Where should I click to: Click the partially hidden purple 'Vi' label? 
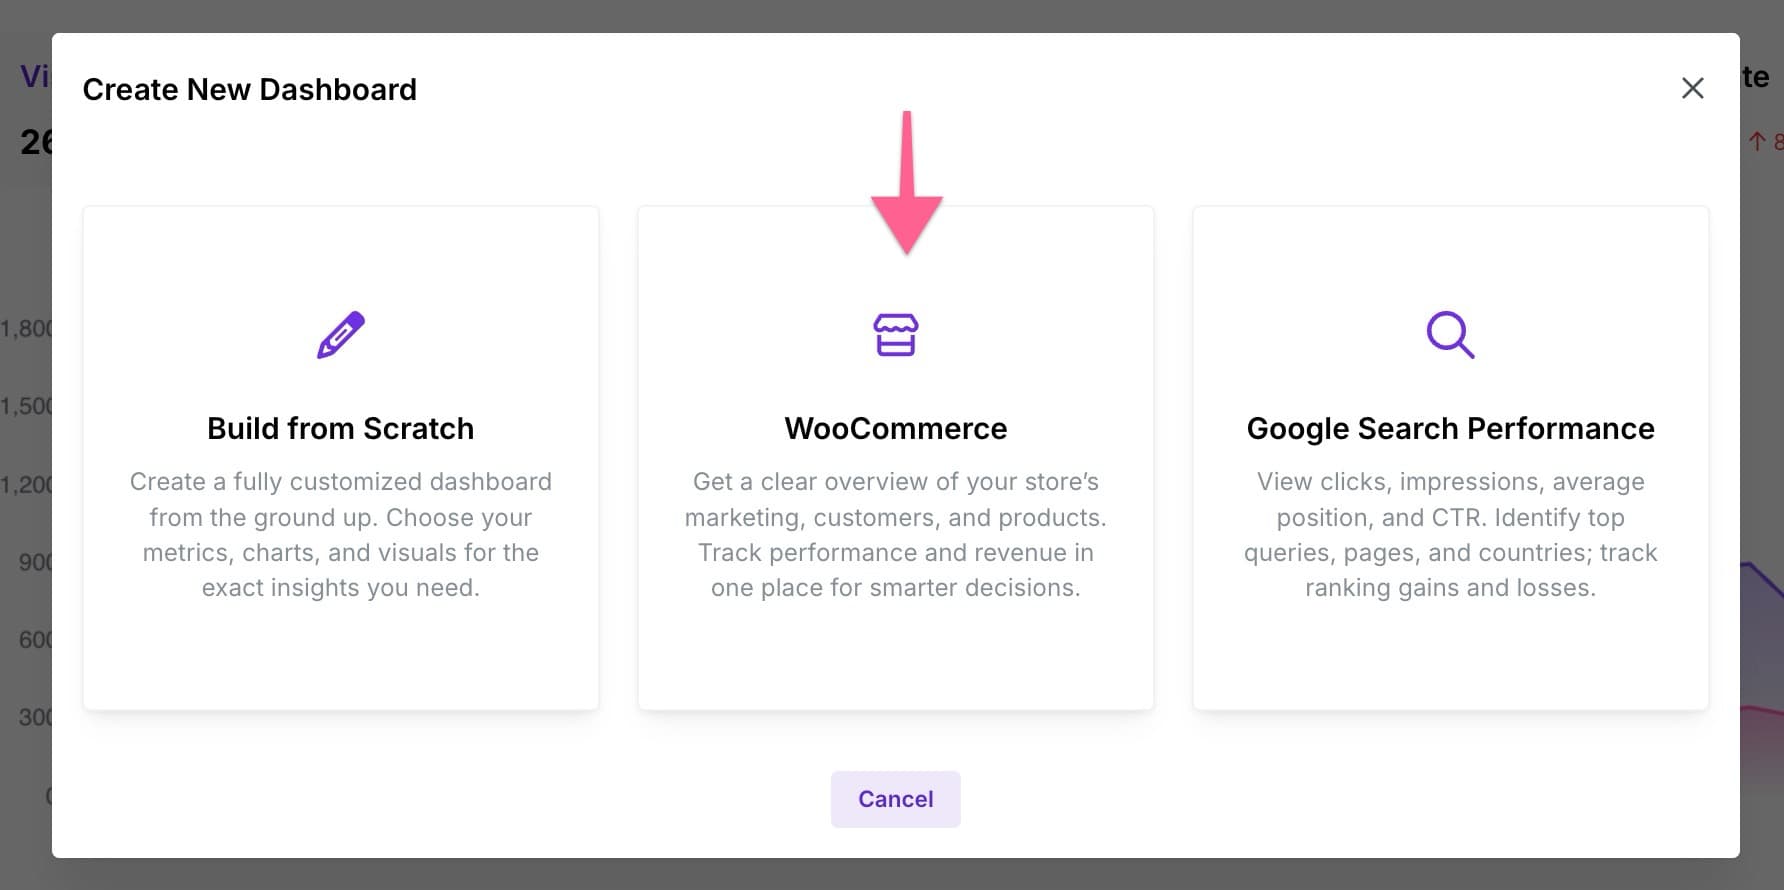34,76
